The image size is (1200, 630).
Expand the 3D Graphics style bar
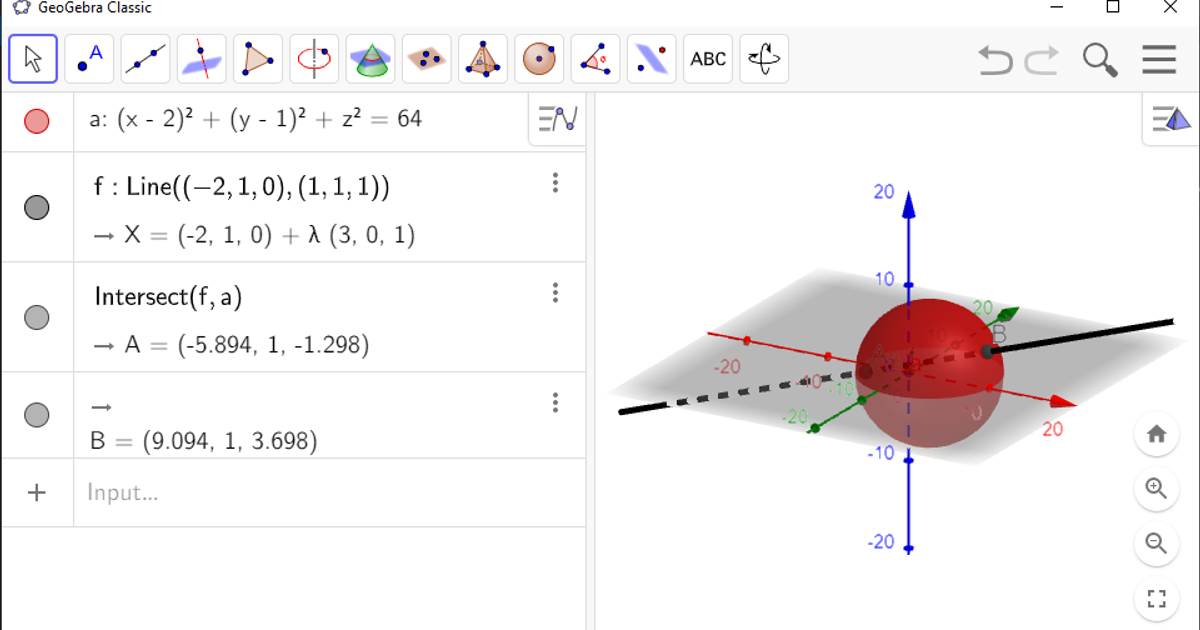click(1171, 120)
